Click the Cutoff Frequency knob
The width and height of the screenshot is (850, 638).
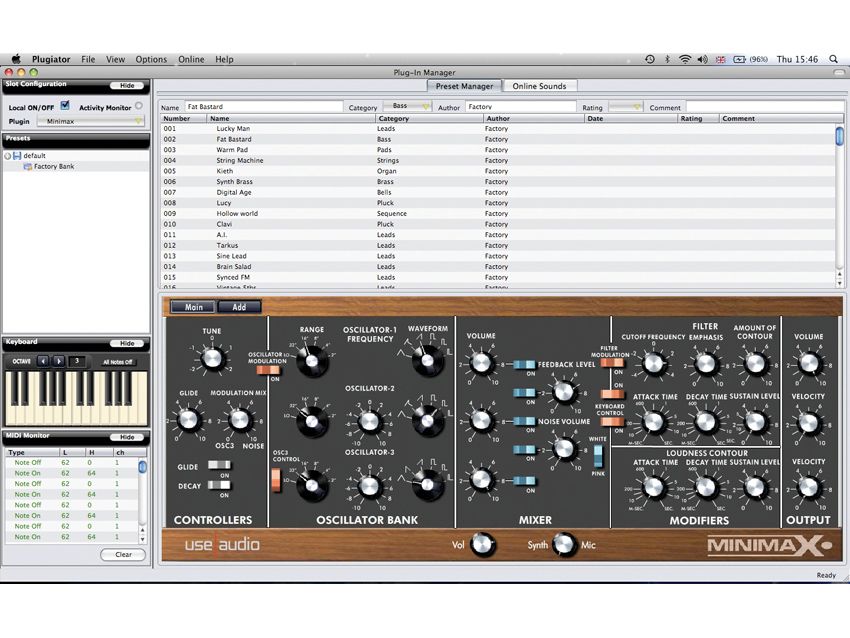click(x=654, y=363)
